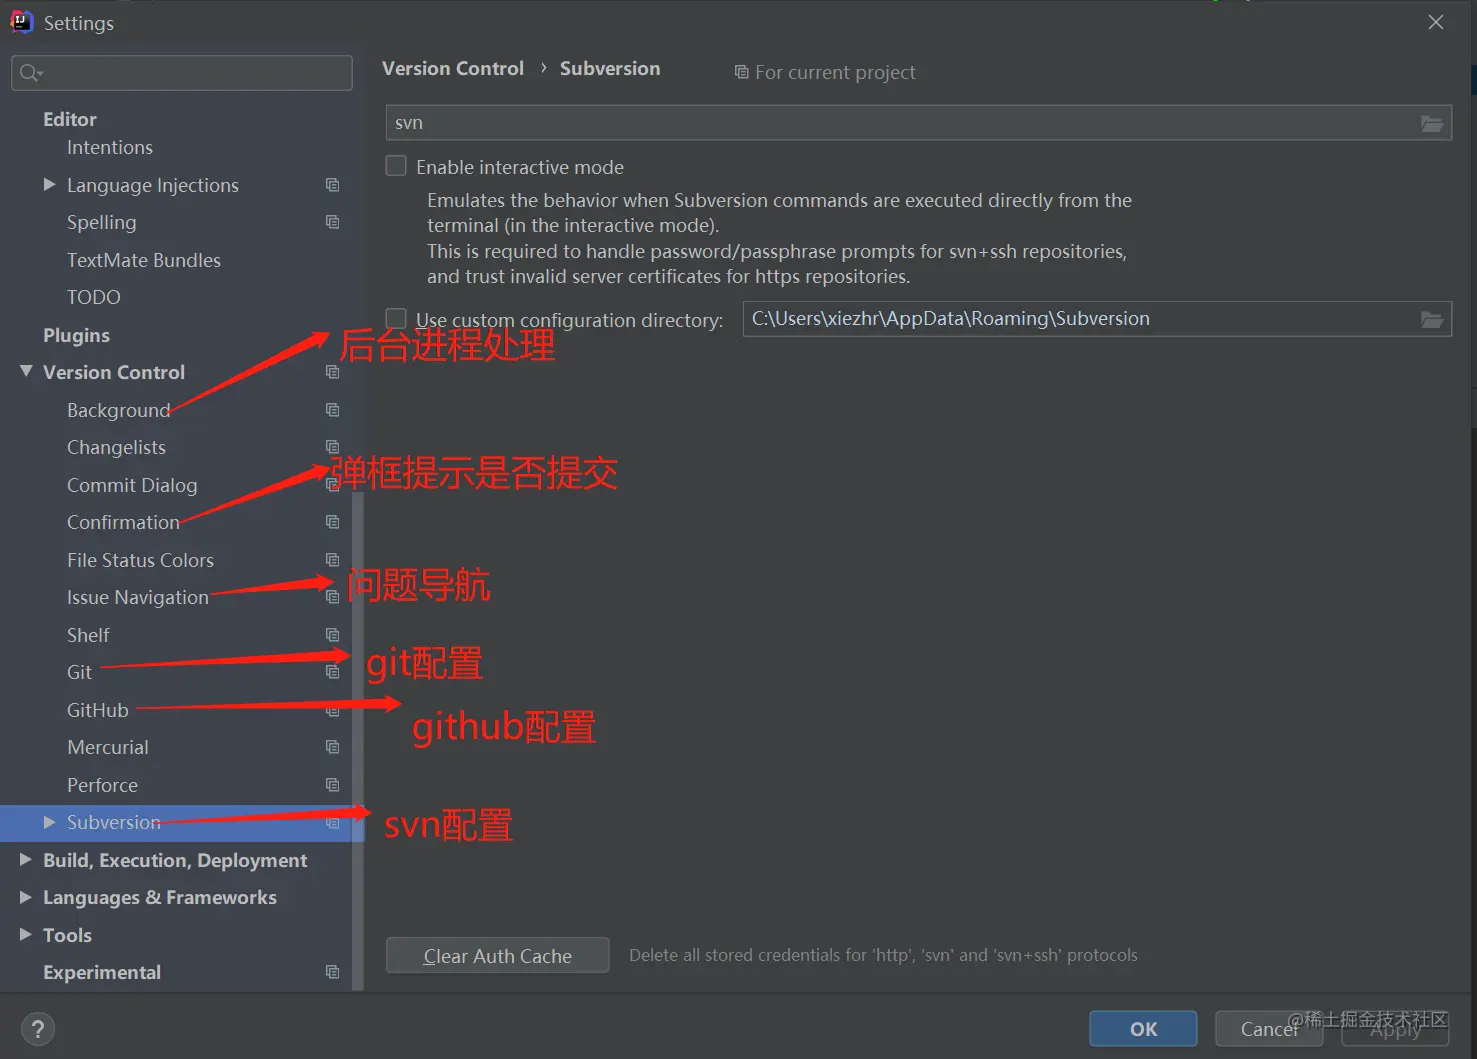Click the For current project icon

(741, 72)
